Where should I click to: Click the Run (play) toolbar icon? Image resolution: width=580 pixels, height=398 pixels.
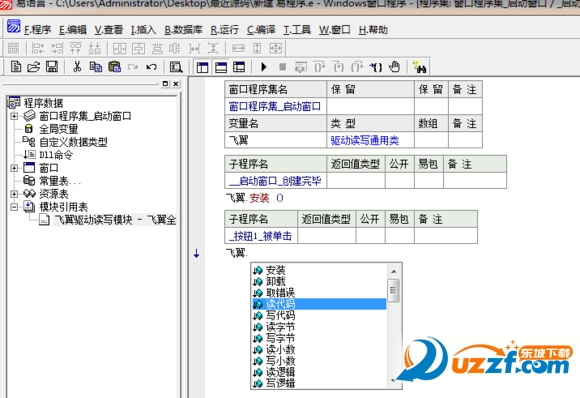(x=264, y=67)
